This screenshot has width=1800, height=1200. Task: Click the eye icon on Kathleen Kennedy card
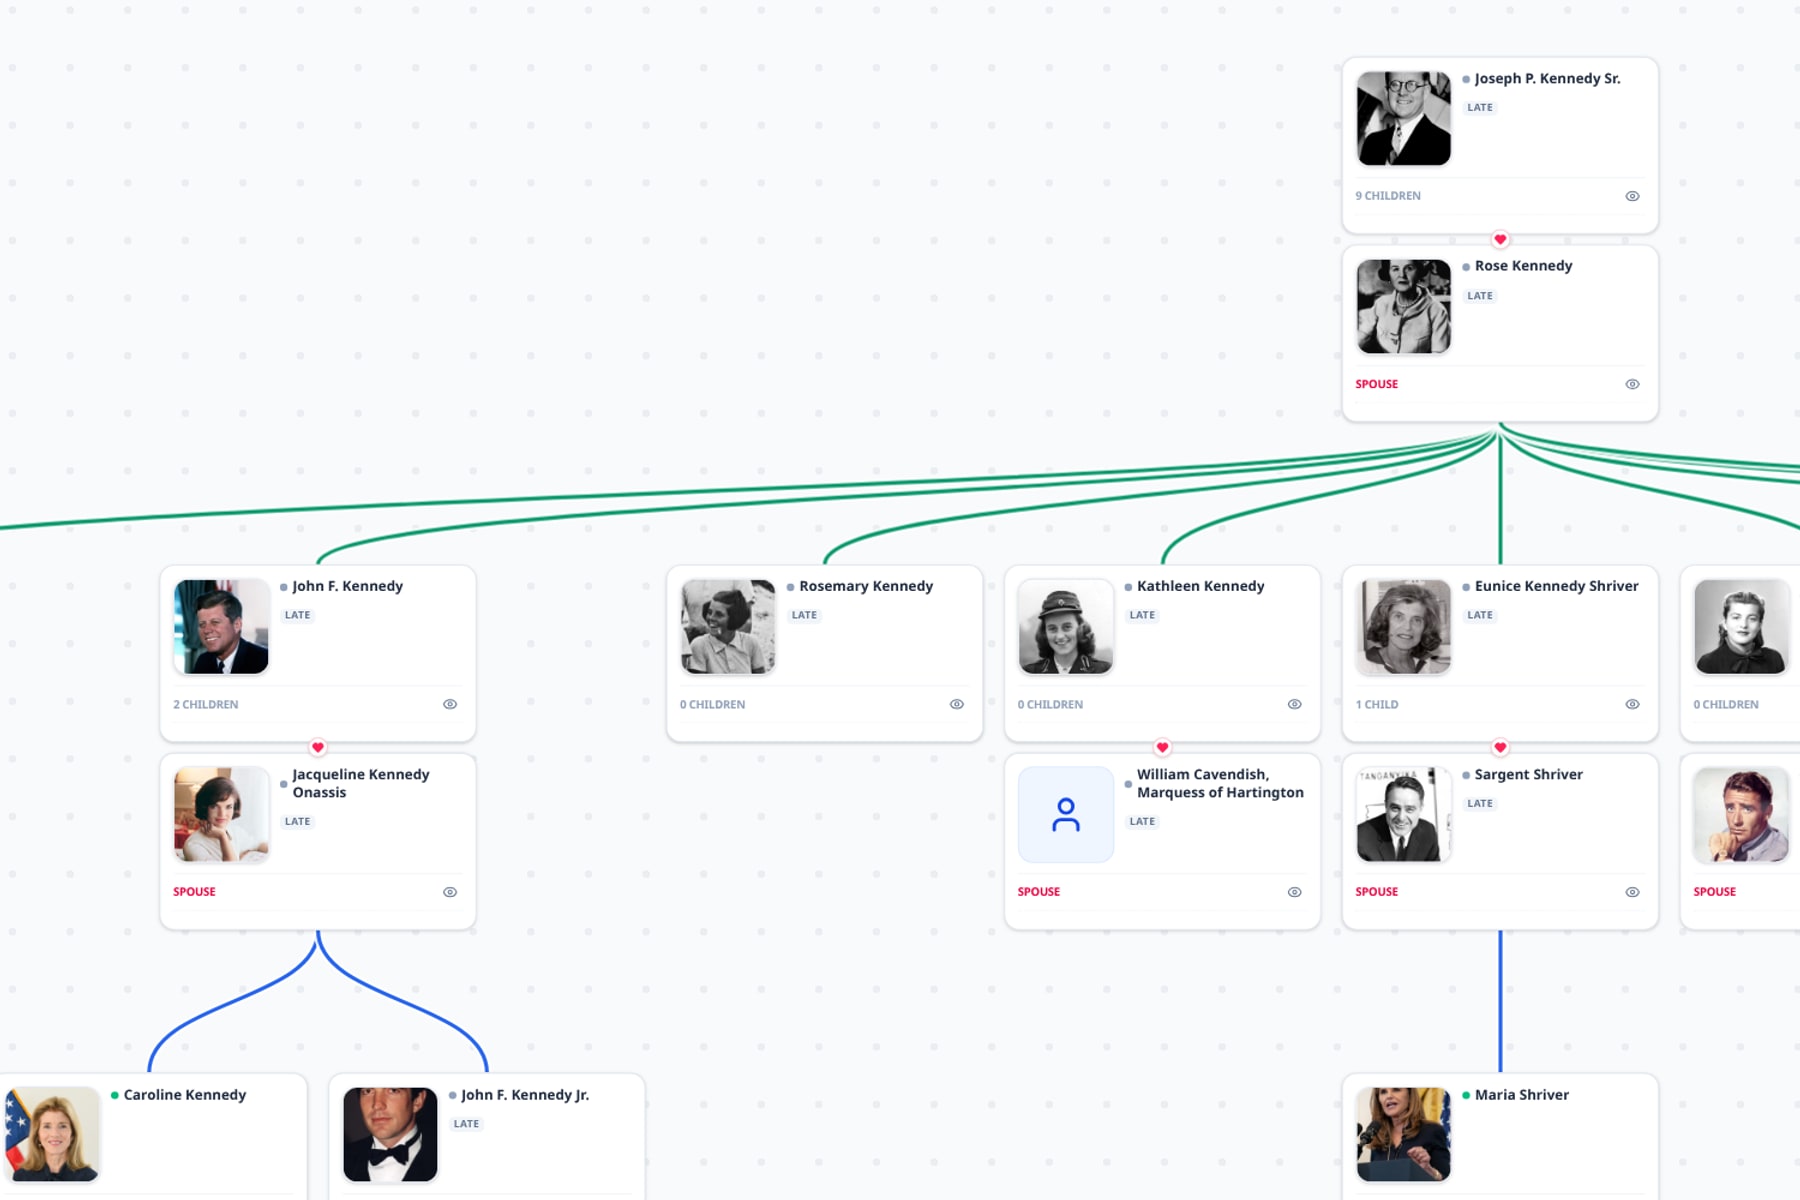pos(1295,704)
